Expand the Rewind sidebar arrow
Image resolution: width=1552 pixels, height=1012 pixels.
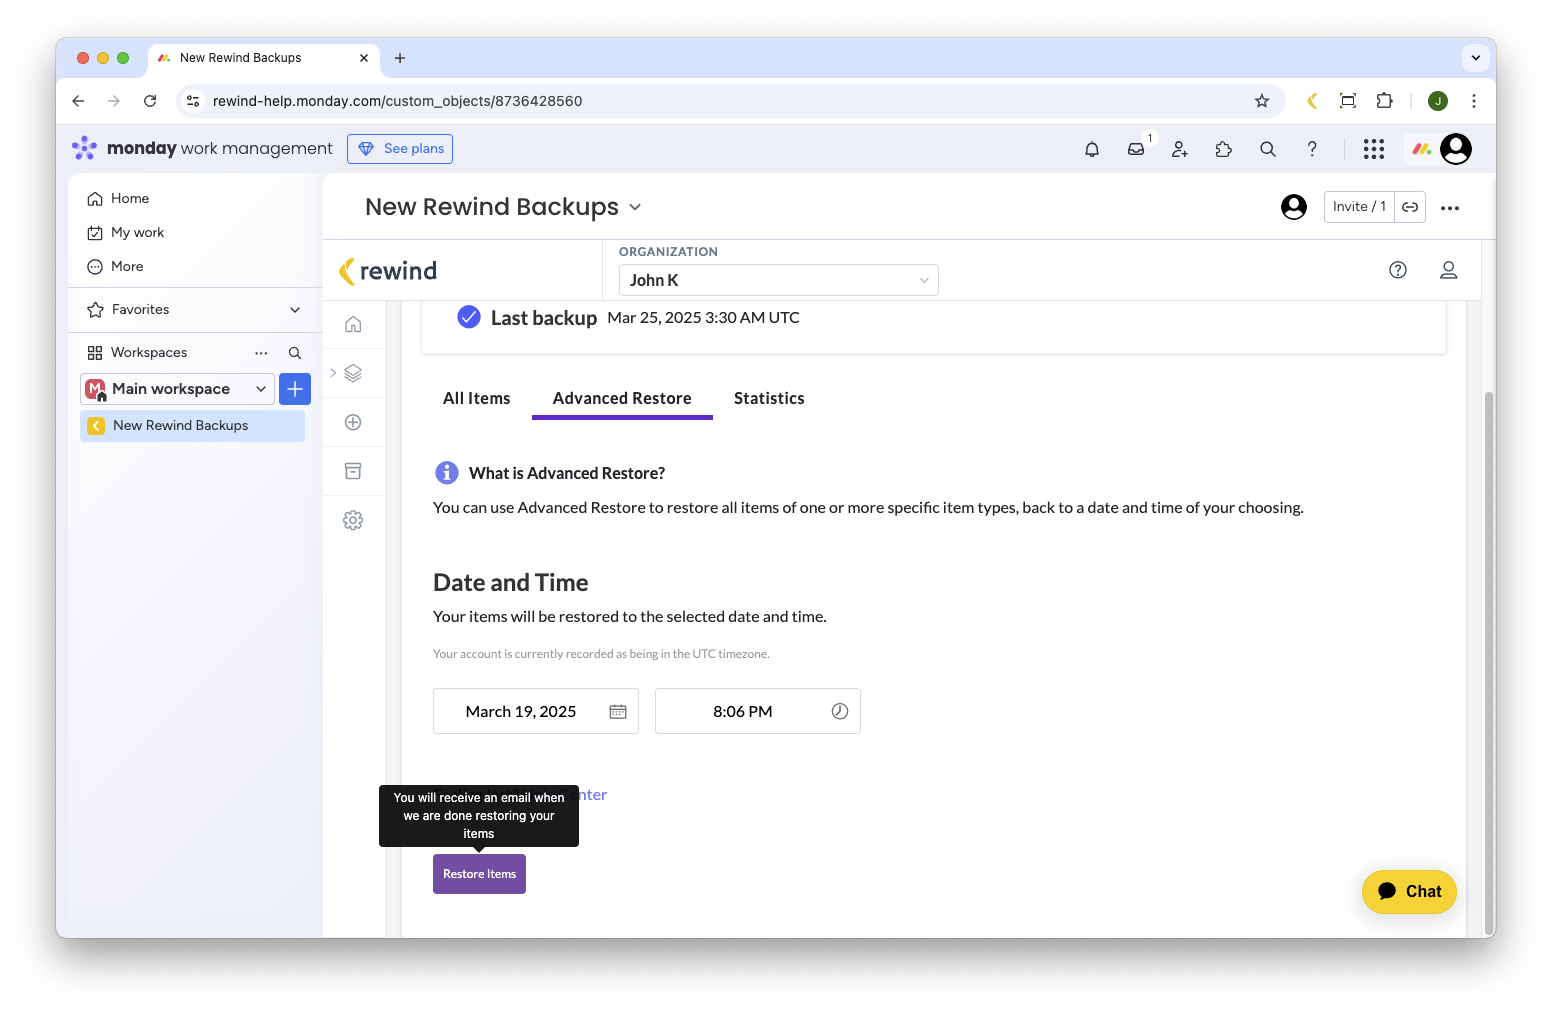[333, 373]
